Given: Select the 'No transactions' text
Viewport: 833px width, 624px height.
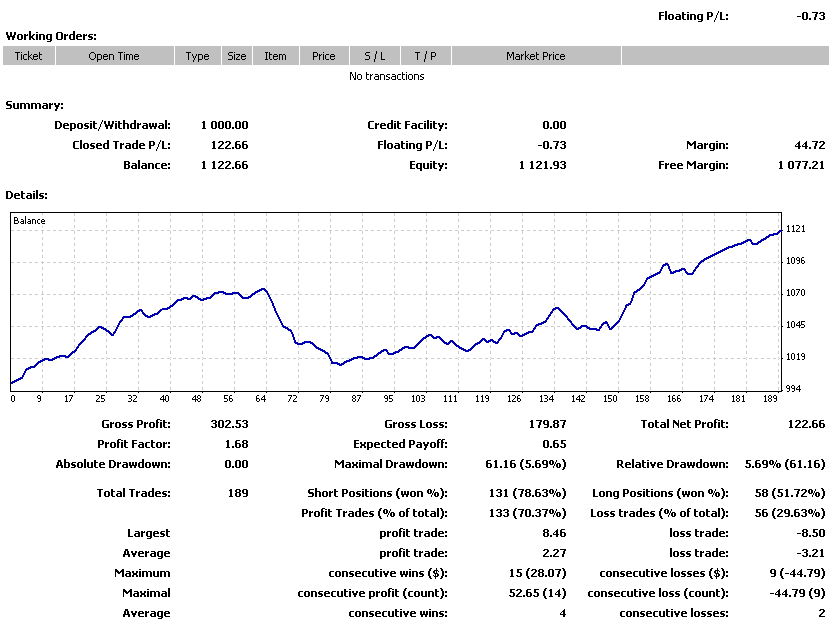Looking at the screenshot, I should click(387, 76).
